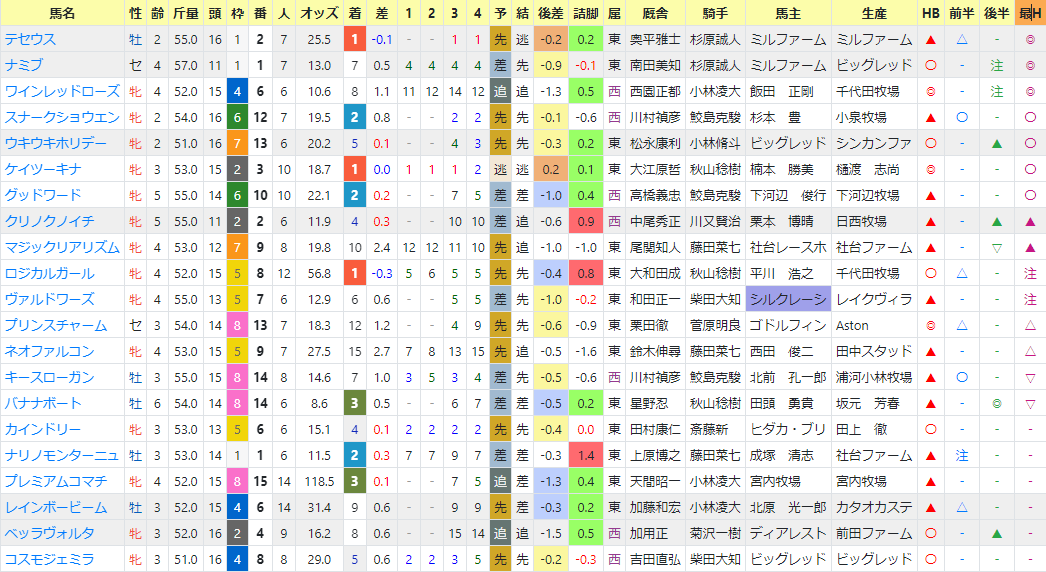Open the バナナボート horse page
The image size is (1046, 572).
pyautogui.click(x=43, y=404)
